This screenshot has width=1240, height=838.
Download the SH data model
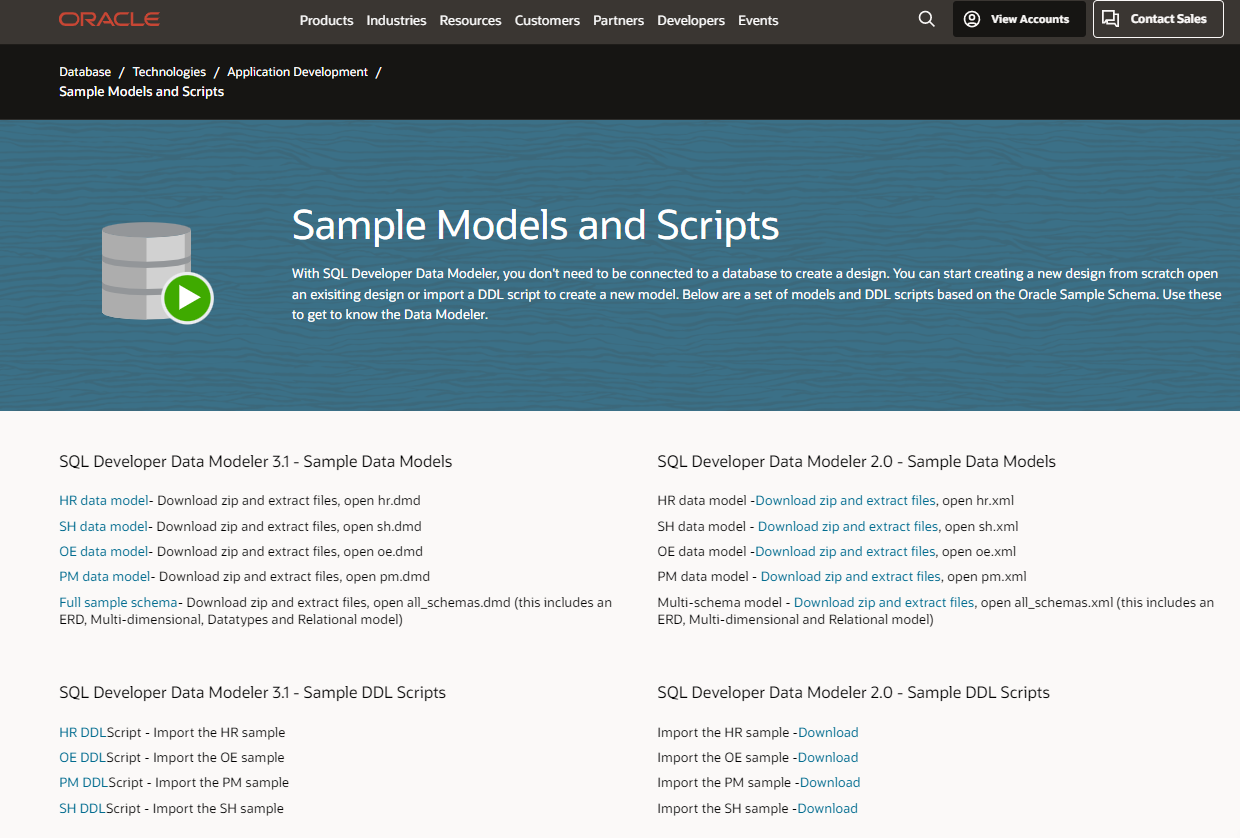(x=103, y=526)
